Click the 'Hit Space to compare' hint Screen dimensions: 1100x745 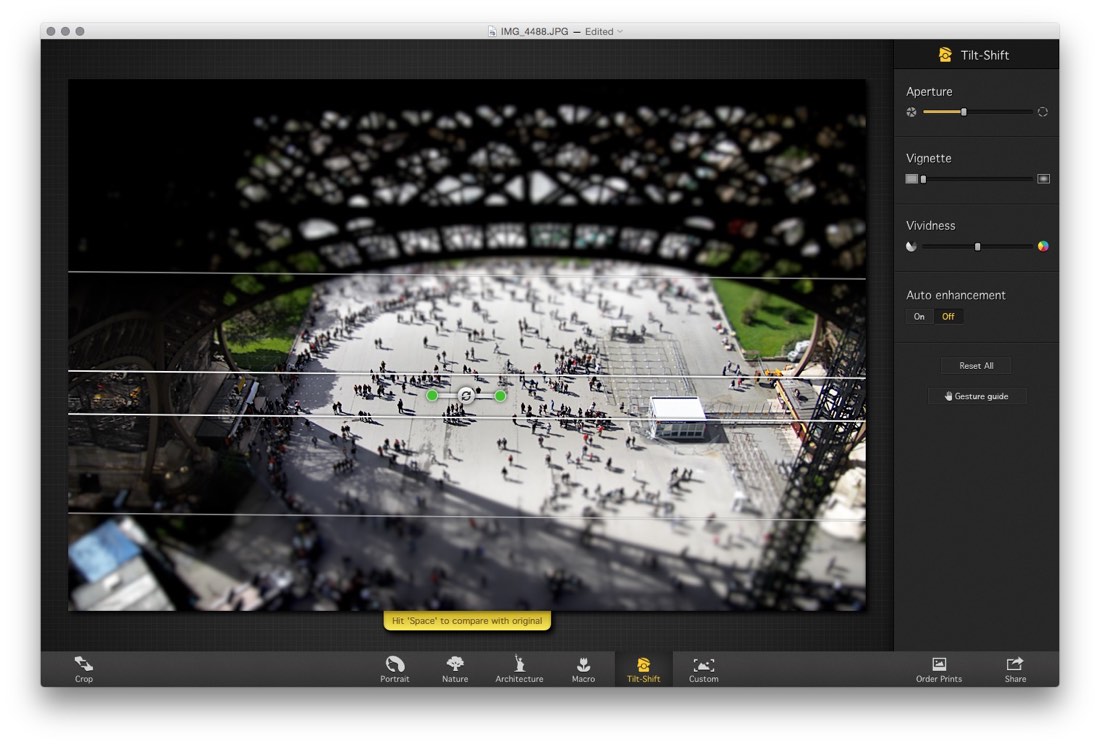point(467,621)
